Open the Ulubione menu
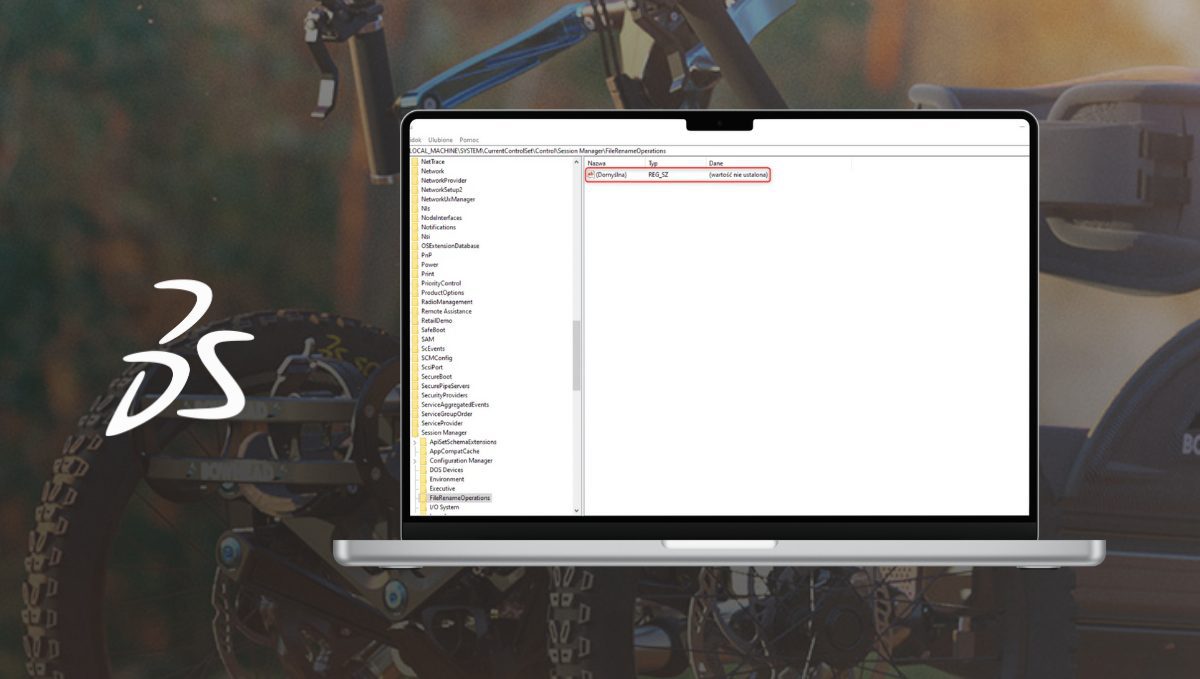Screen dimensions: 1200x679 tap(441, 140)
